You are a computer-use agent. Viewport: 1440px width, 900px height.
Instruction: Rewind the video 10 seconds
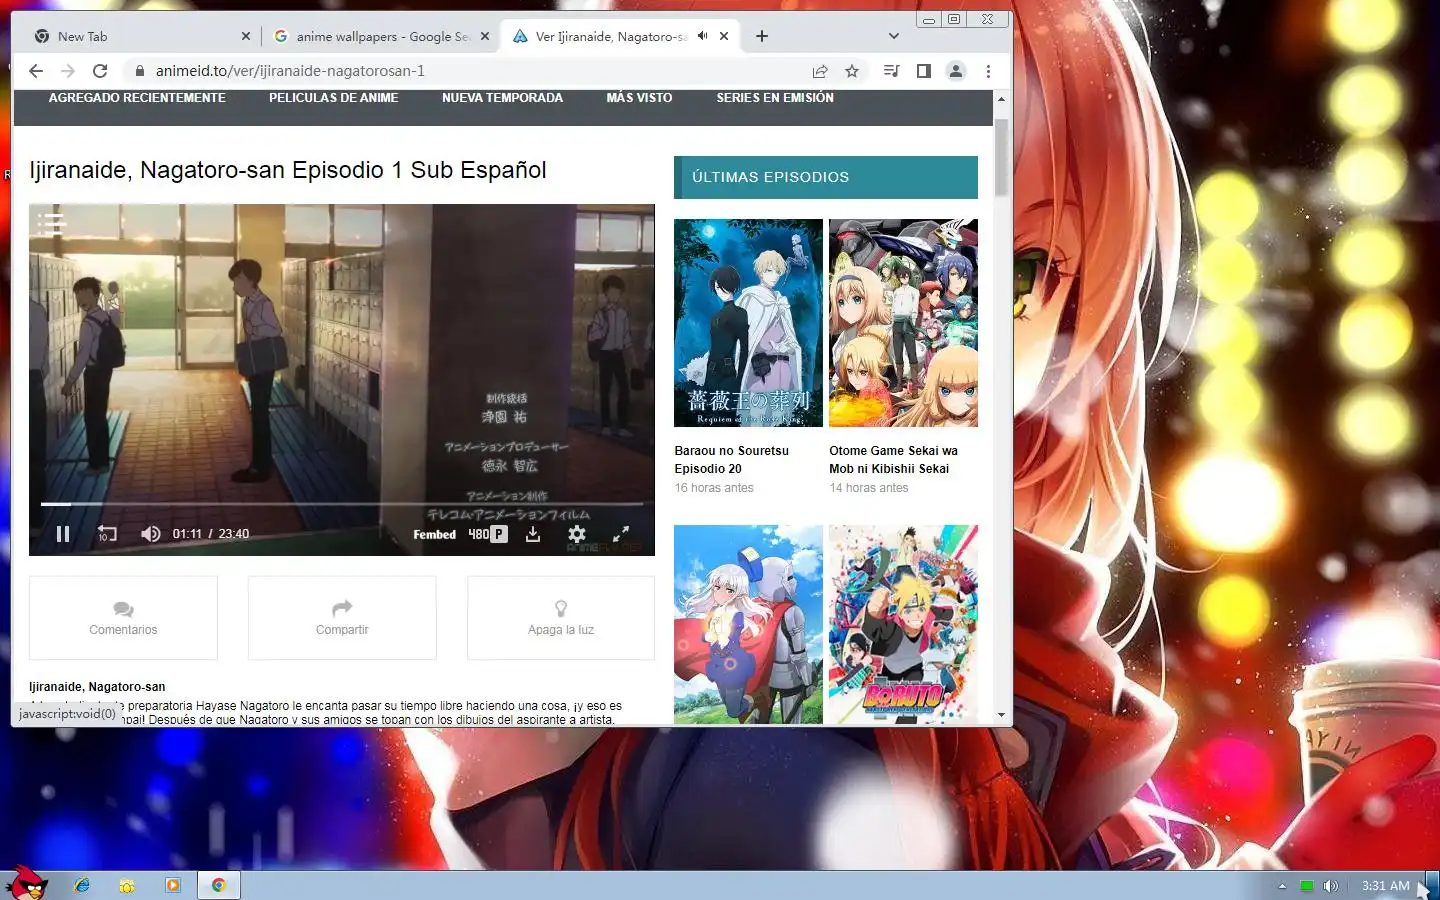point(107,534)
